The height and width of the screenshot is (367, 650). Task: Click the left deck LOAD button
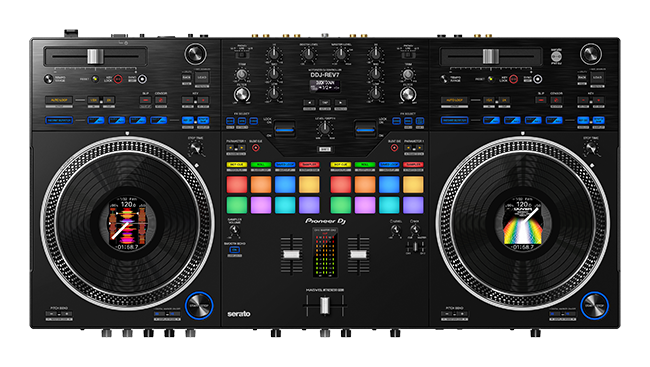(x=202, y=77)
